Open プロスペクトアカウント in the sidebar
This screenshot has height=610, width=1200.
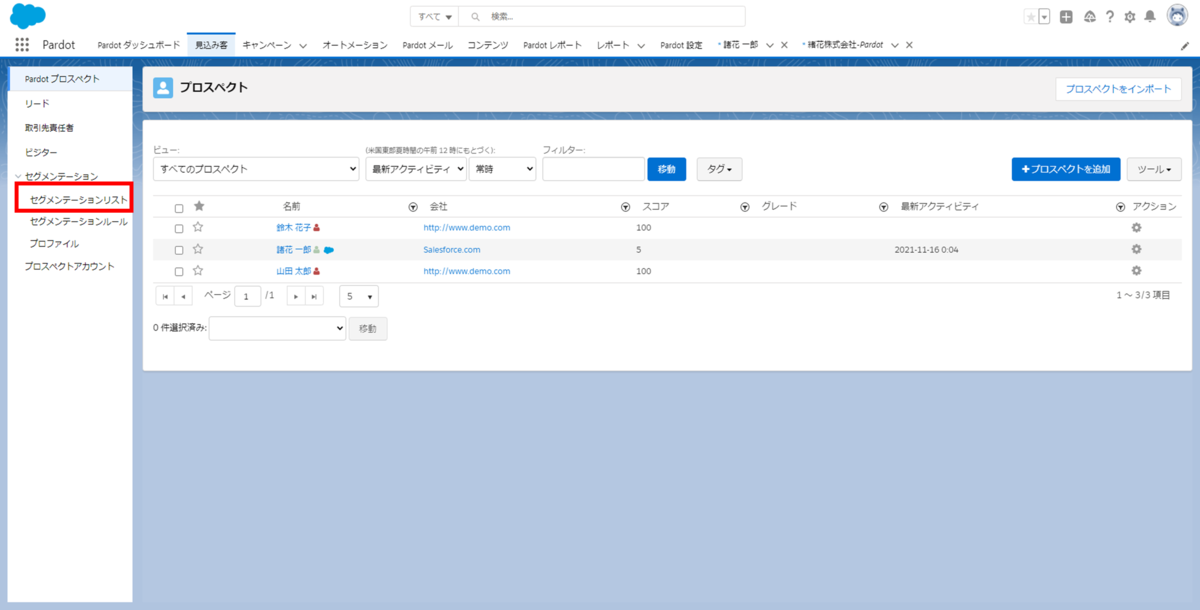pyautogui.click(x=69, y=266)
